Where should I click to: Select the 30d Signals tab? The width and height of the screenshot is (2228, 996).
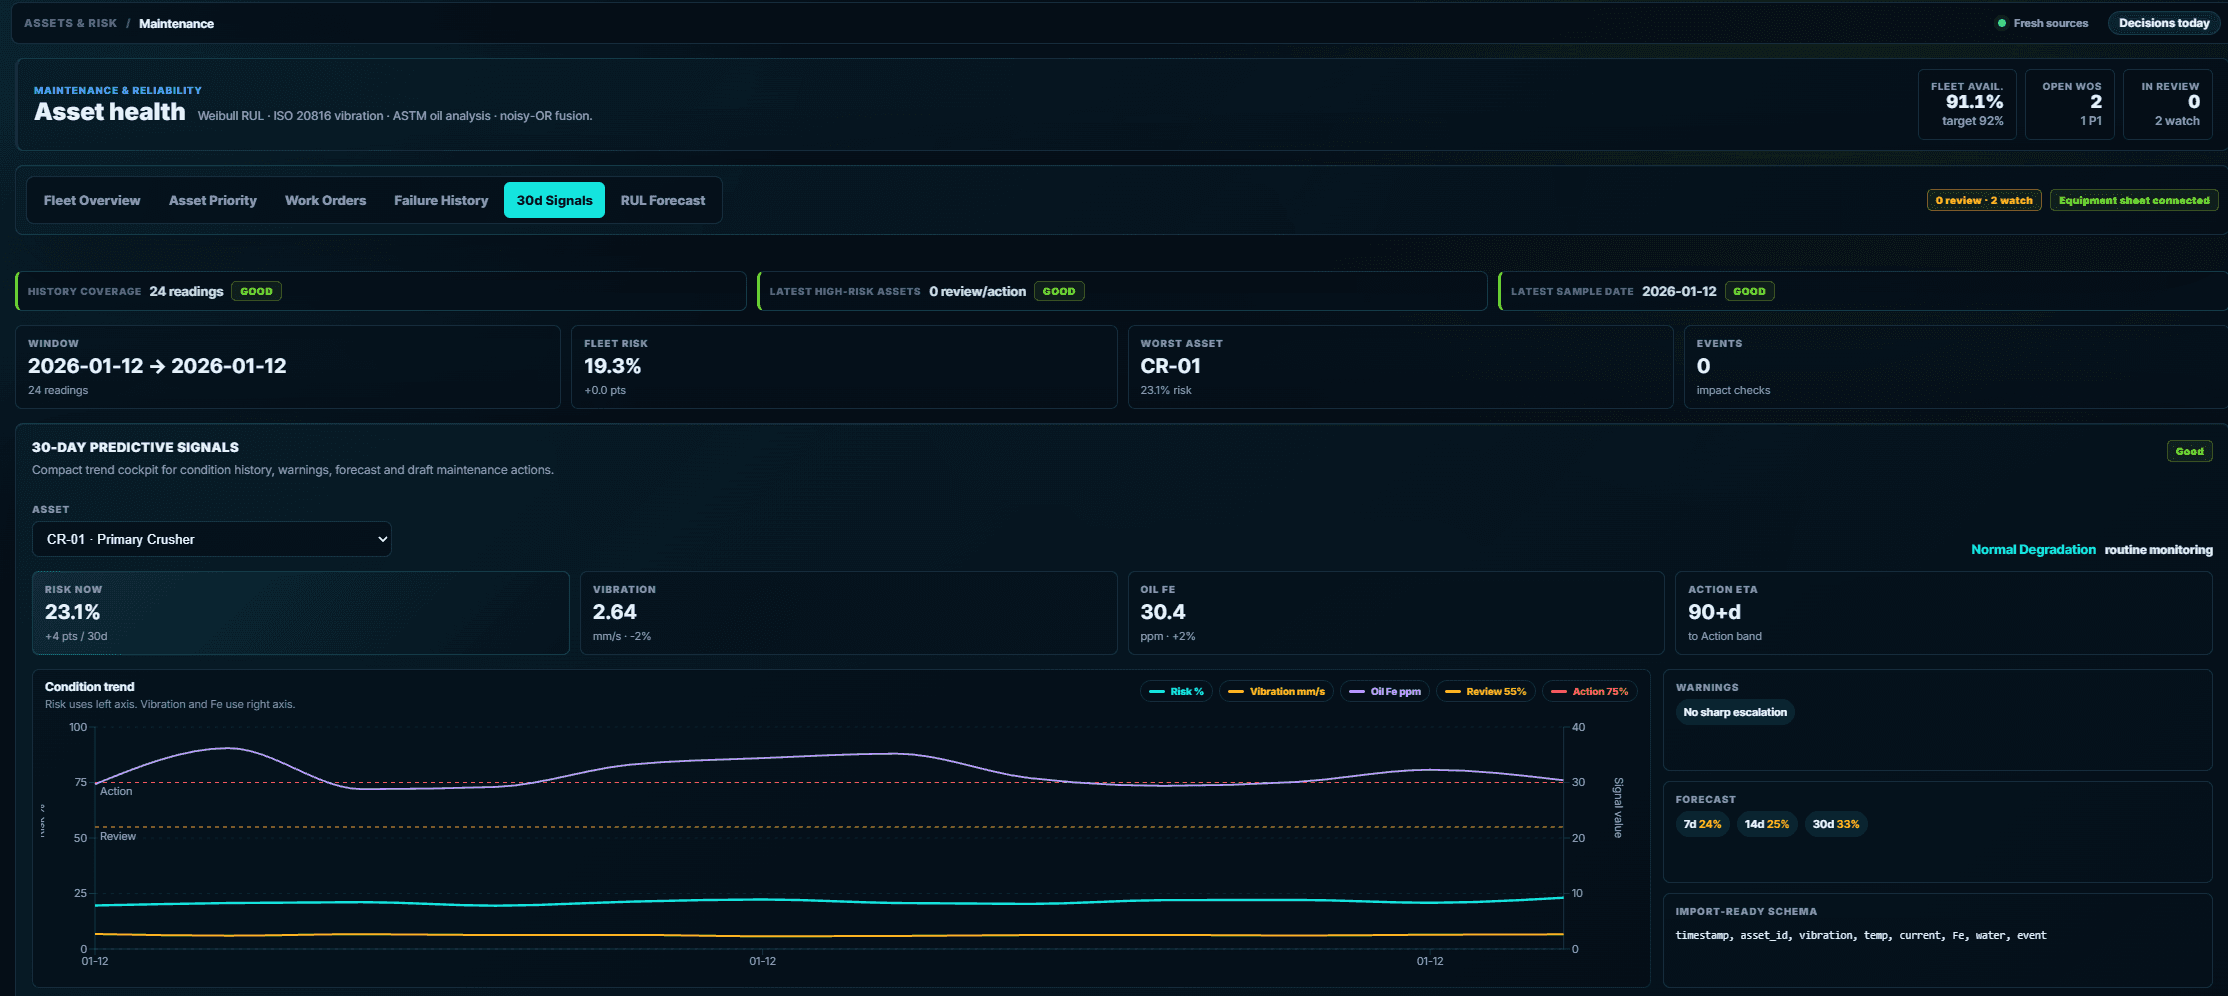[554, 200]
